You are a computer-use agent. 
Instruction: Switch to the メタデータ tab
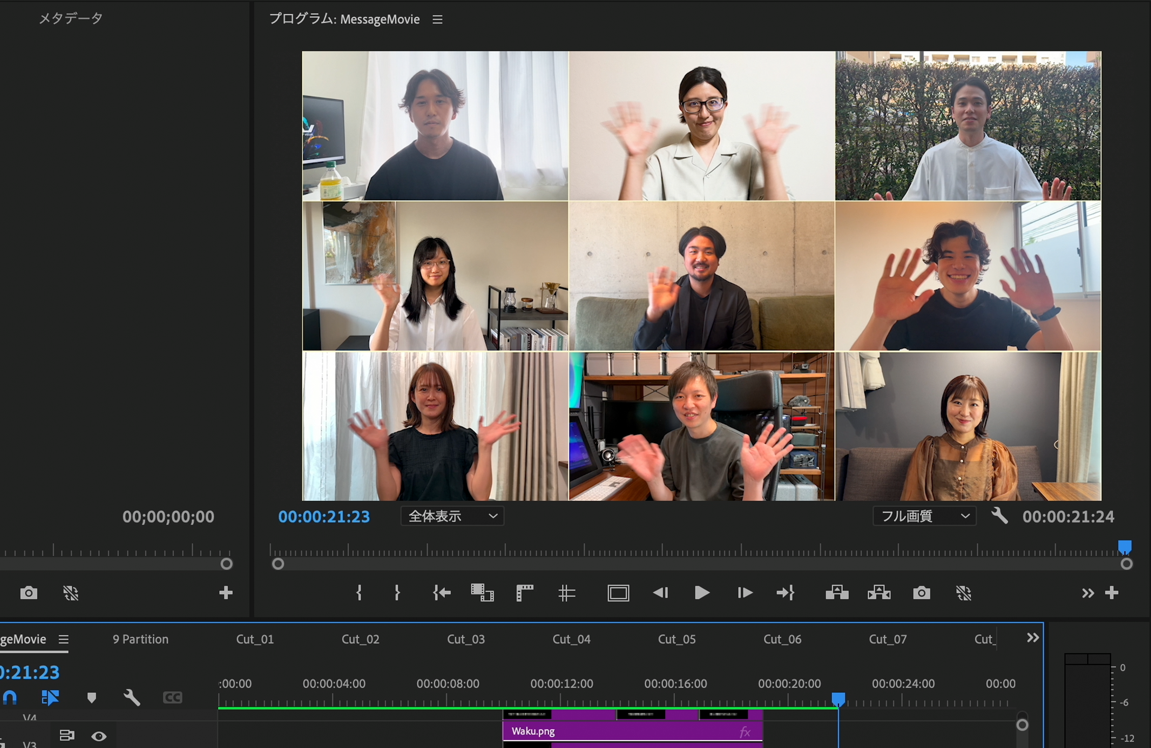[x=70, y=18]
